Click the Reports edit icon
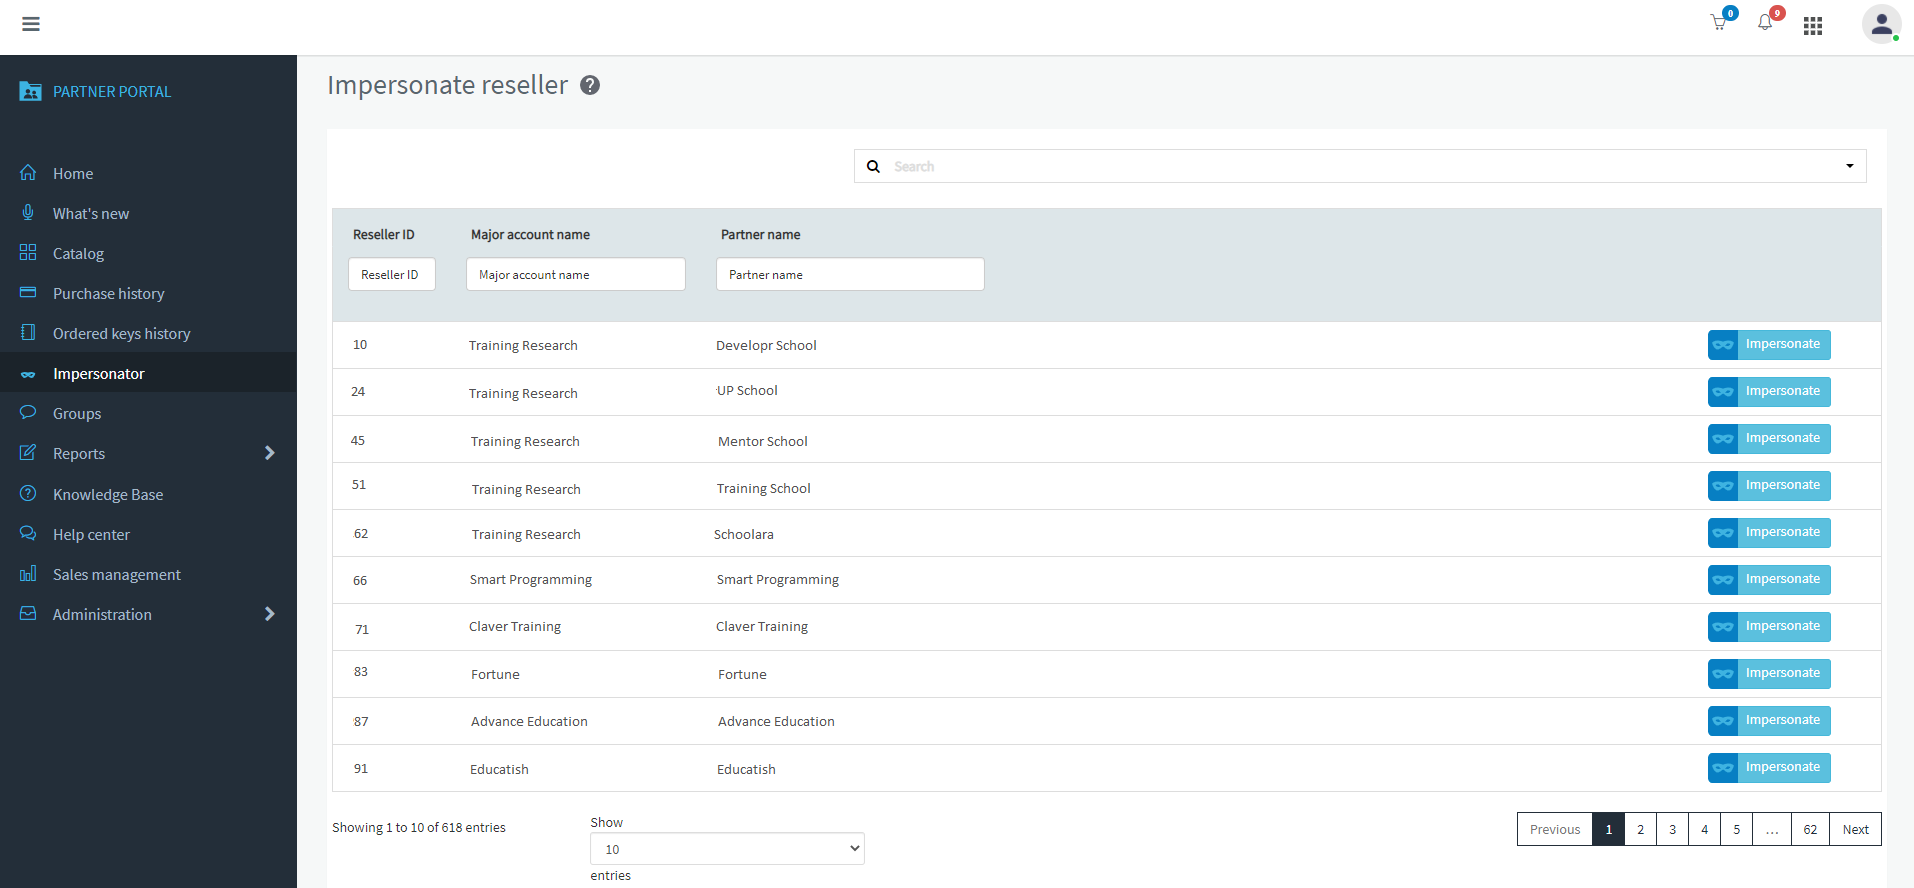This screenshot has height=888, width=1914. pyautogui.click(x=28, y=452)
